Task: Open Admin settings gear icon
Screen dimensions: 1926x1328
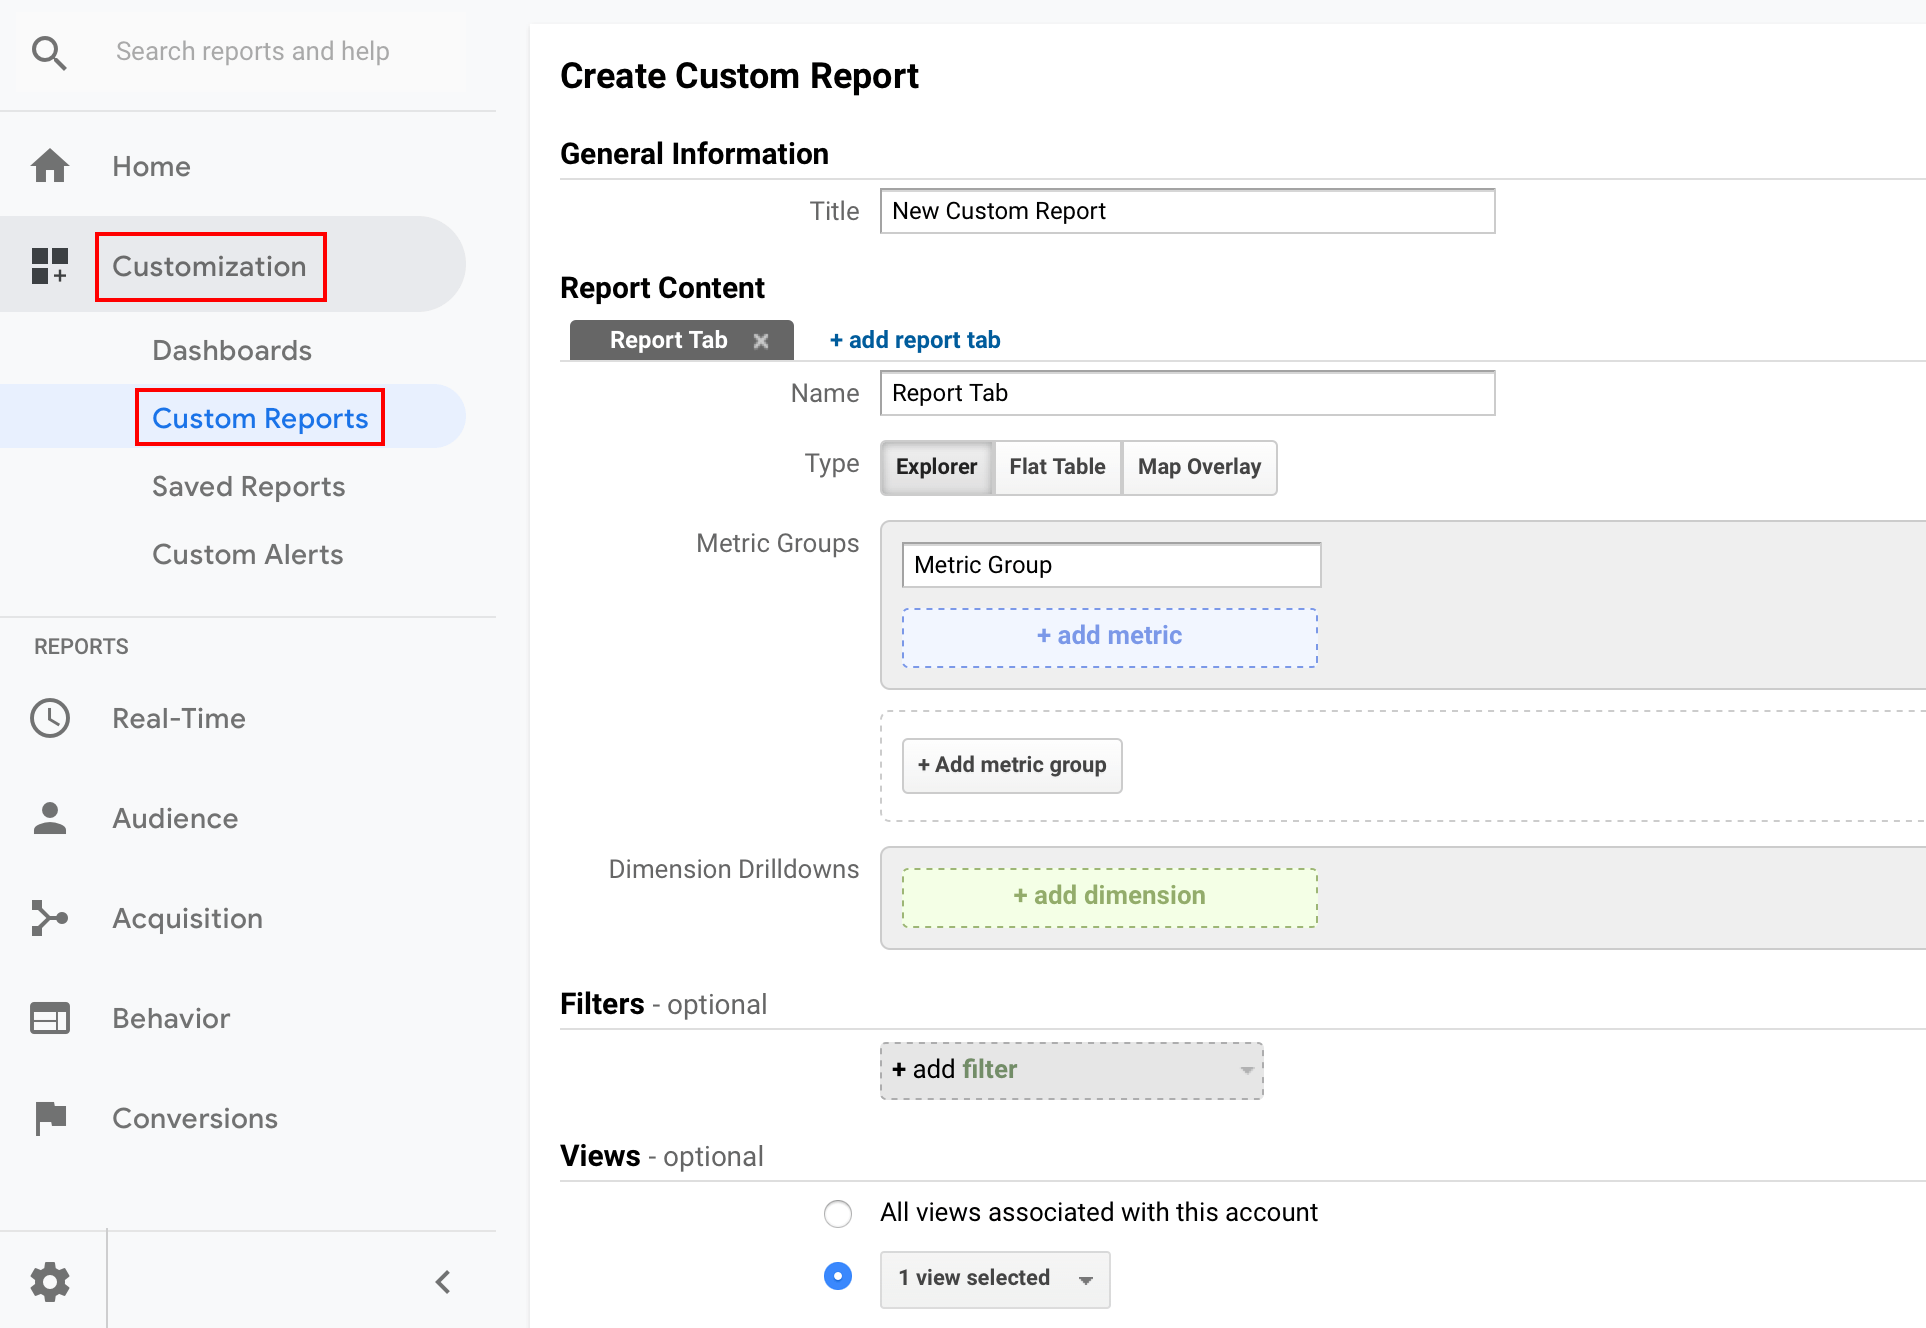Action: [x=50, y=1282]
